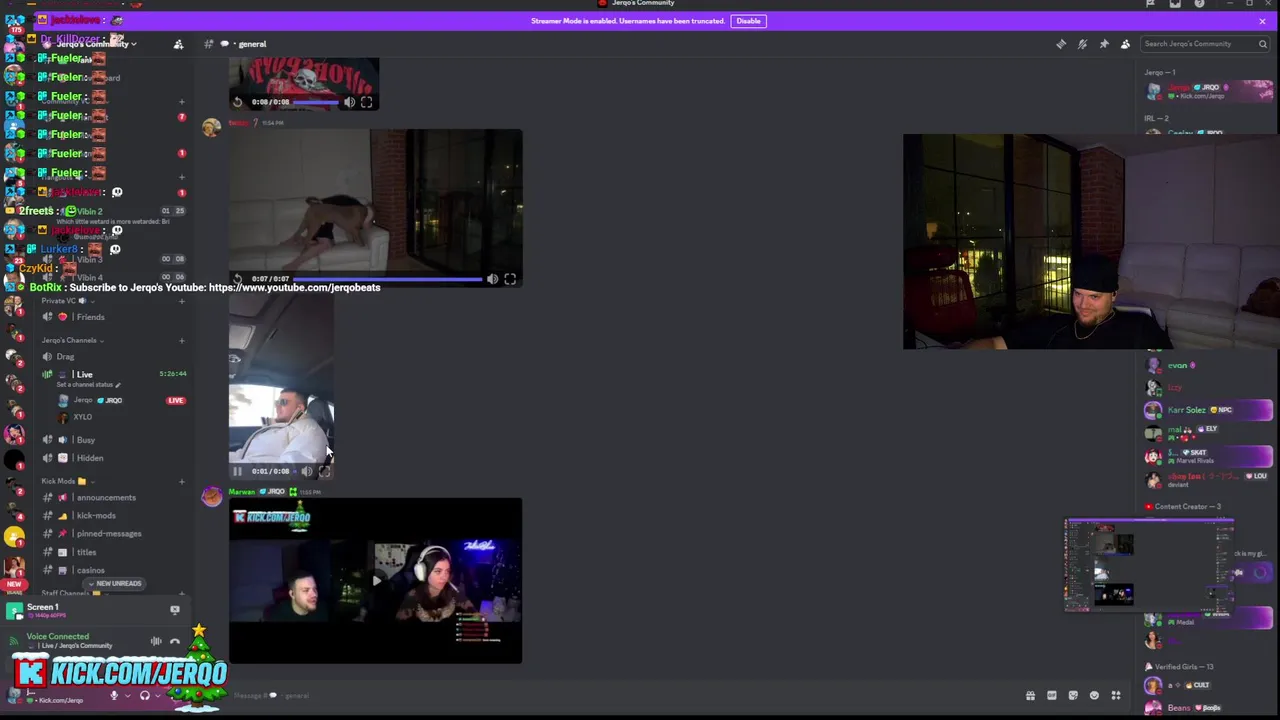The width and height of the screenshot is (1280, 720).
Task: Stop streaming Screen 1
Action: point(175,609)
